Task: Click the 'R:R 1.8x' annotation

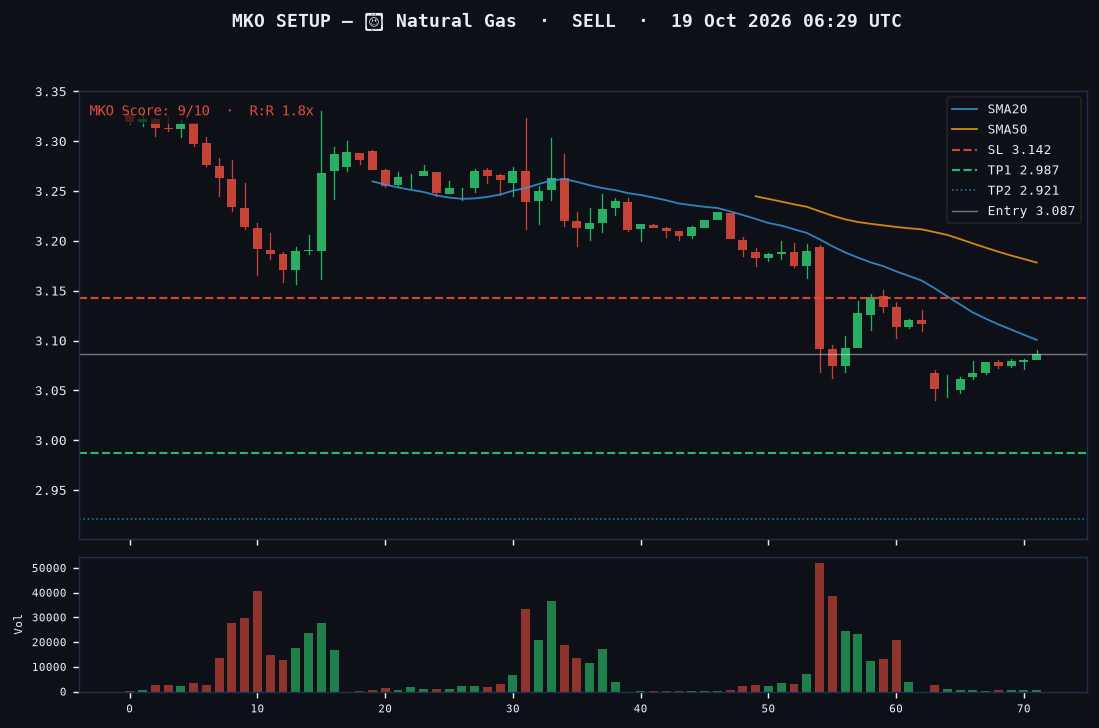Action: (x=281, y=111)
